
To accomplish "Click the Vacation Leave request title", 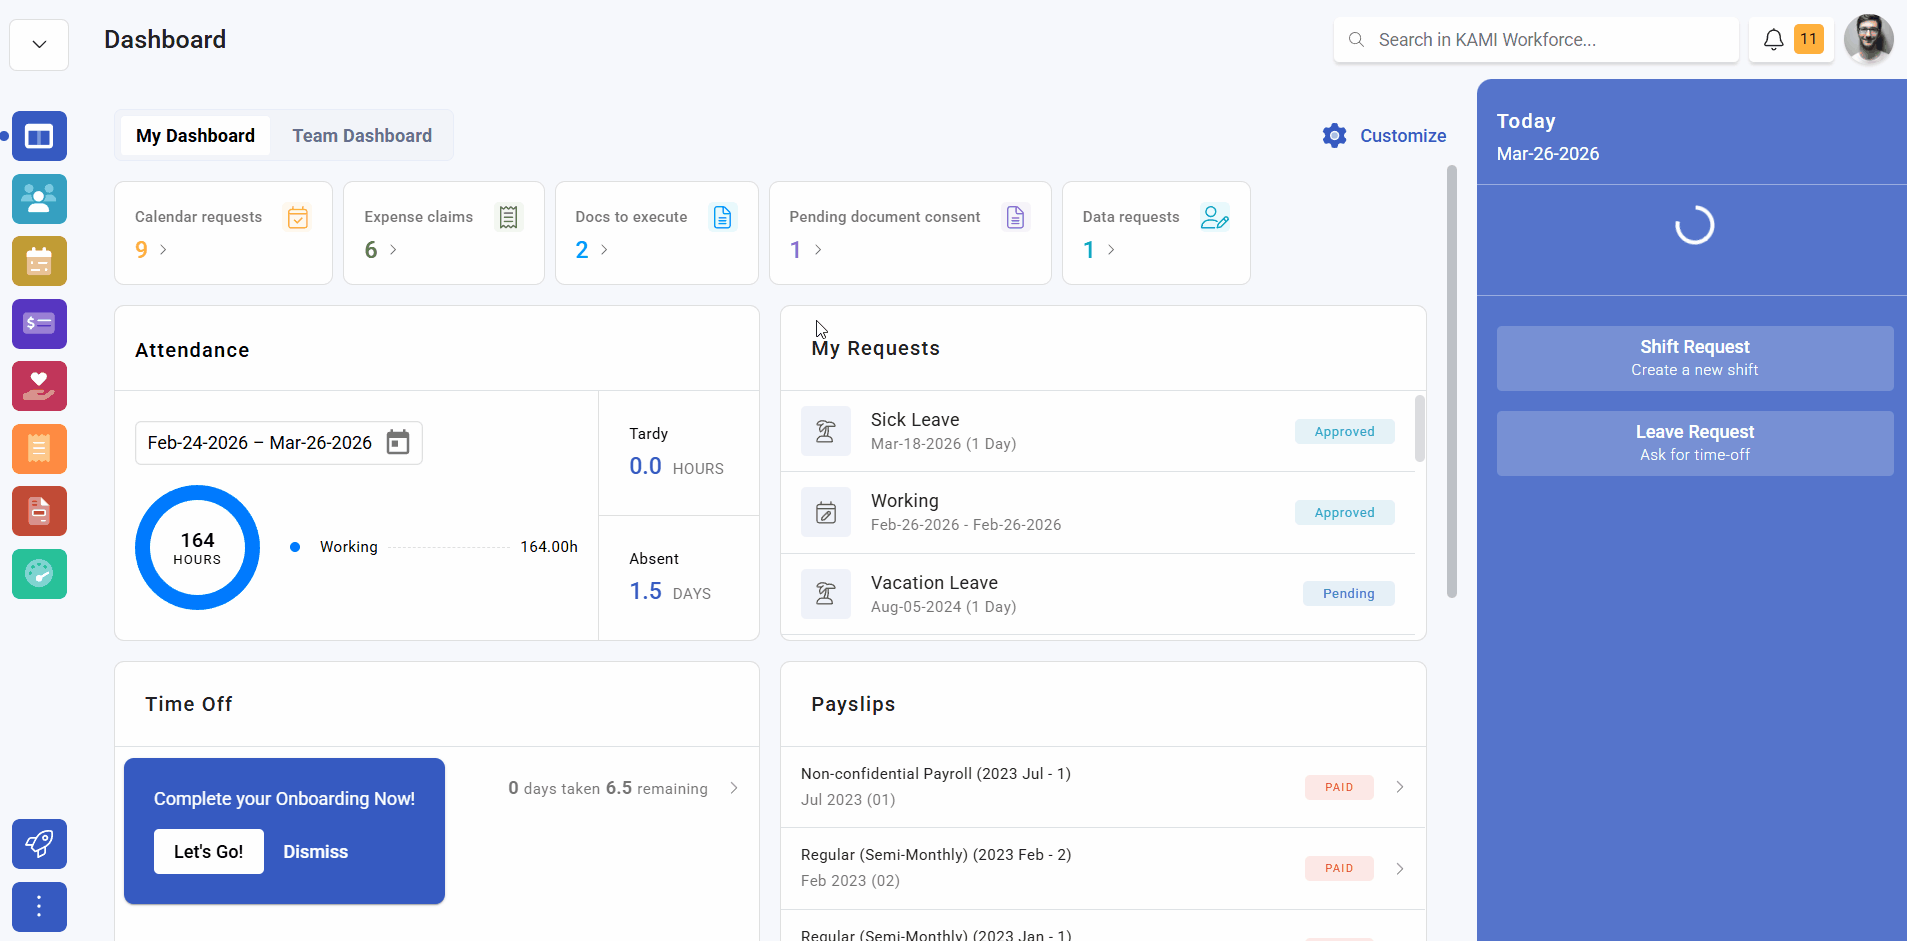I will point(934,583).
